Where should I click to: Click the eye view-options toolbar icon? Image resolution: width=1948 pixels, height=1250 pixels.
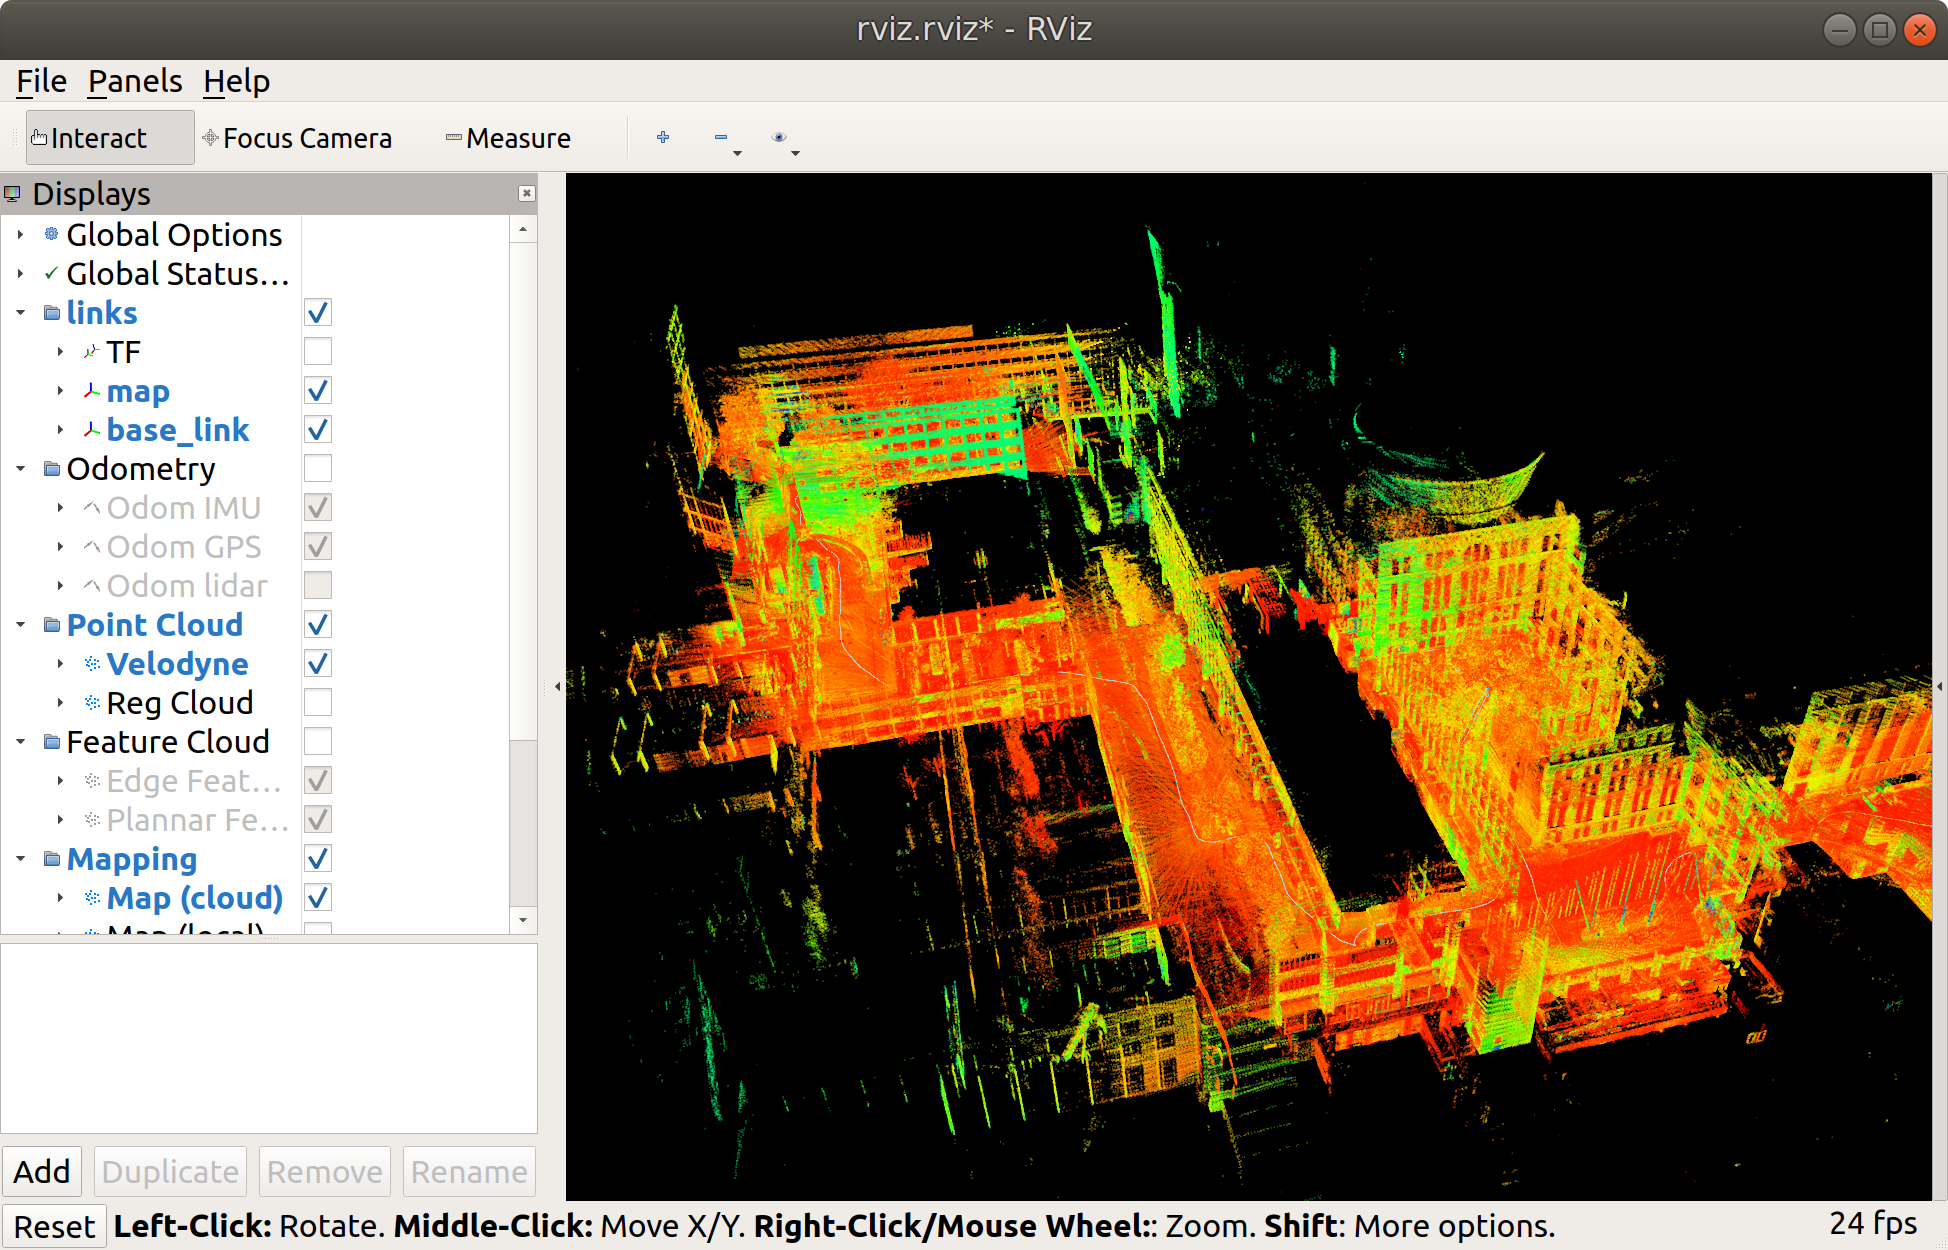[x=779, y=138]
